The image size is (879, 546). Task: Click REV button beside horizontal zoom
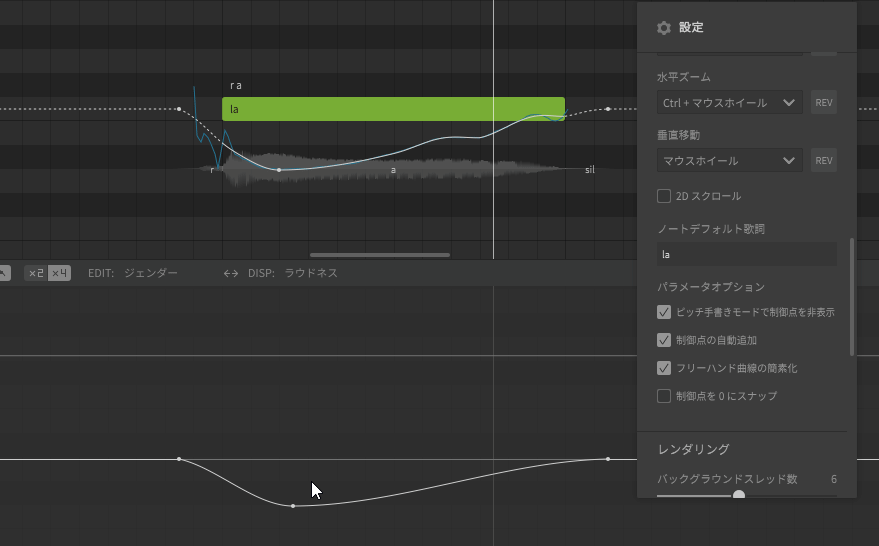824,103
